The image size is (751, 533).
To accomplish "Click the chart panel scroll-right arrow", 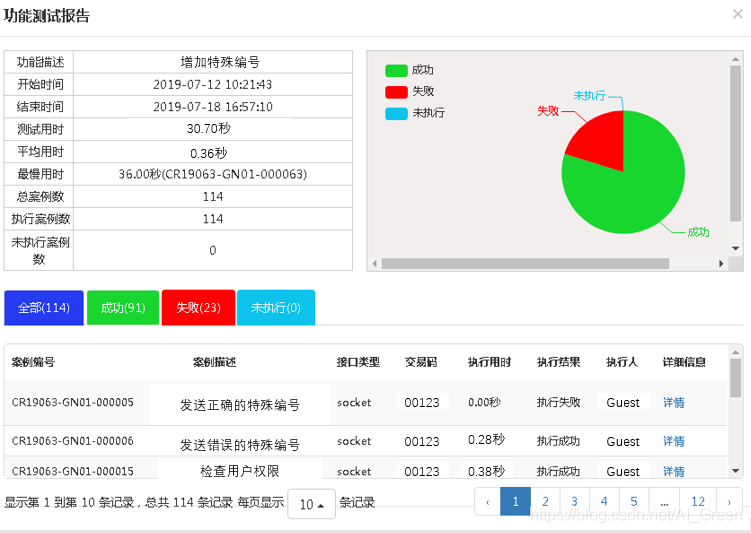I will point(721,263).
